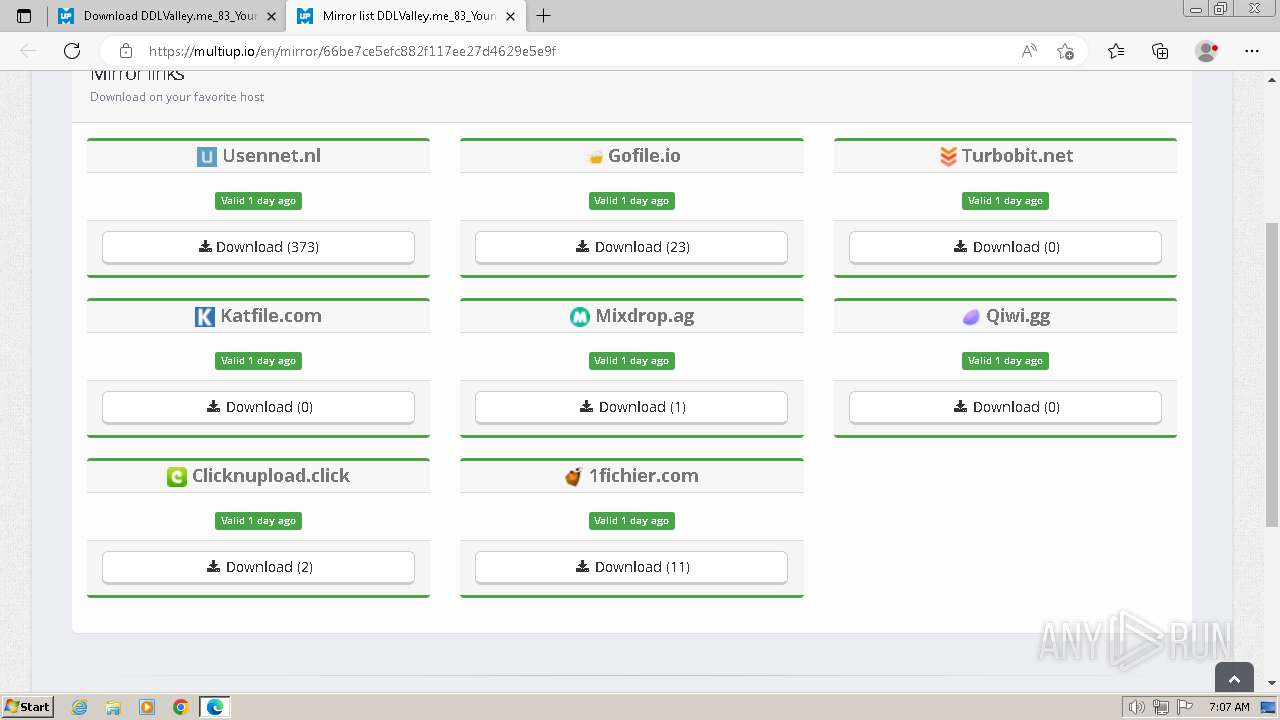
Task: Download from Katfile.com (0)
Action: tap(258, 407)
